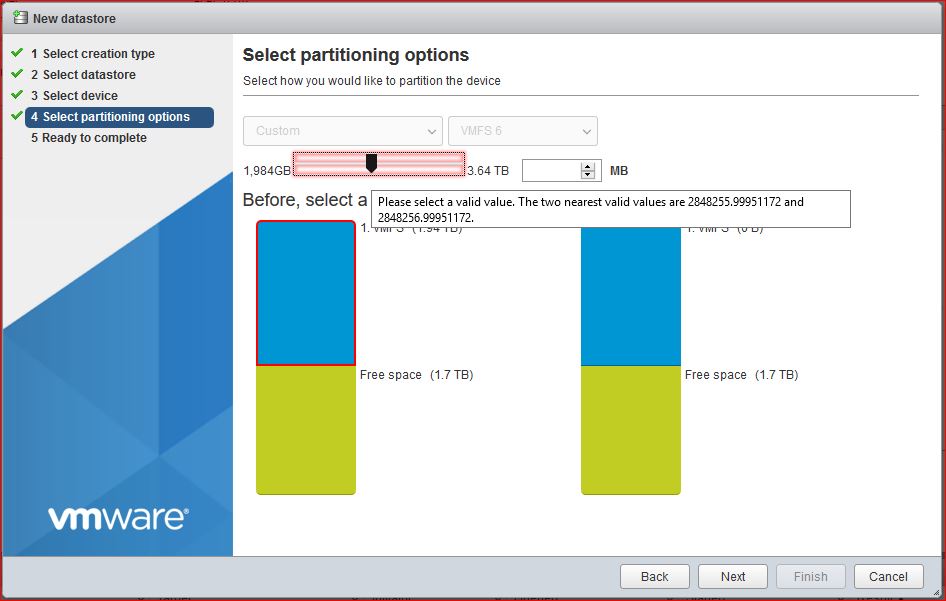Go to step 1 Select creation type

point(93,54)
